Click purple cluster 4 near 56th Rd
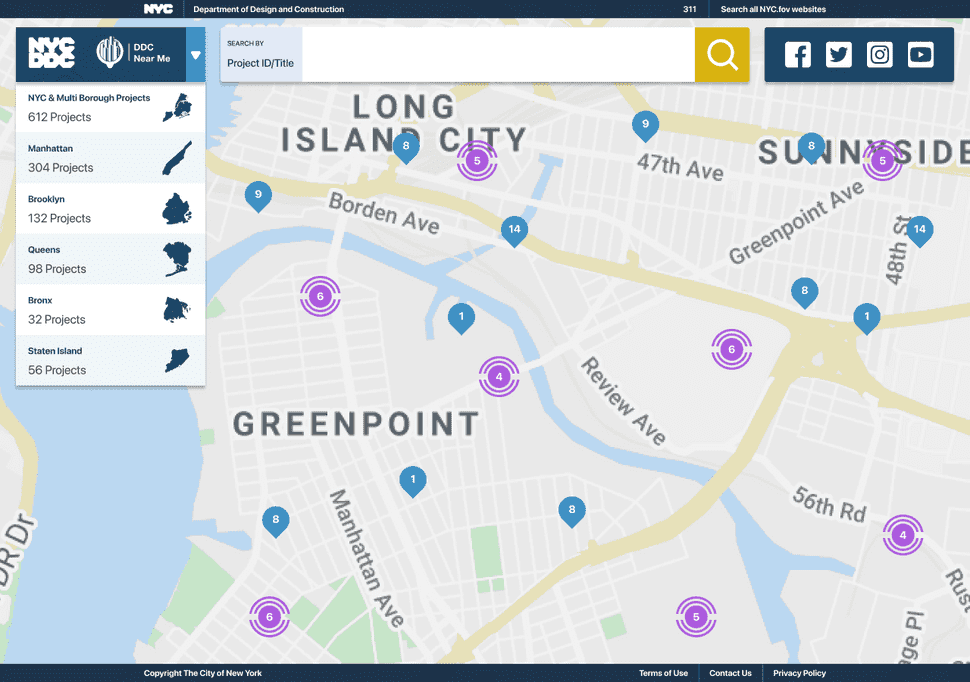The image size is (970, 682). (903, 535)
